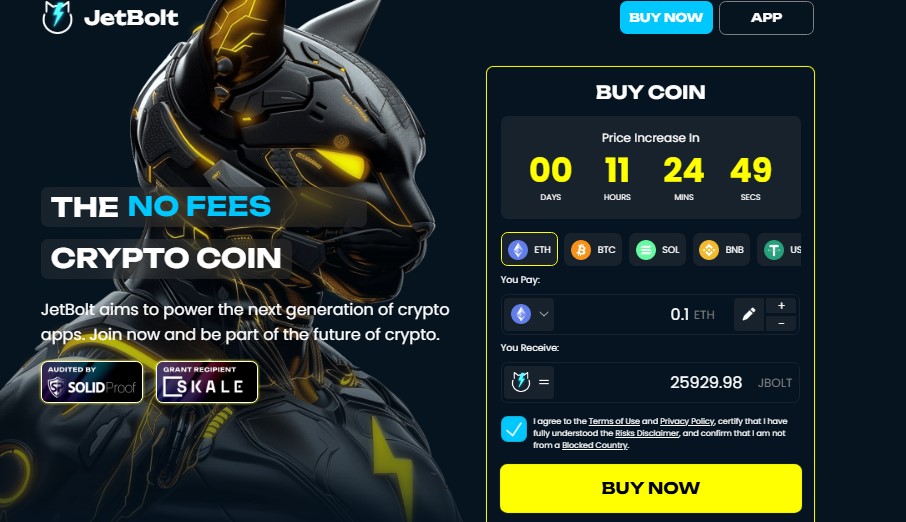The height and width of the screenshot is (522, 906).
Task: Click the SKALE grant recipient badge
Action: pos(207,382)
